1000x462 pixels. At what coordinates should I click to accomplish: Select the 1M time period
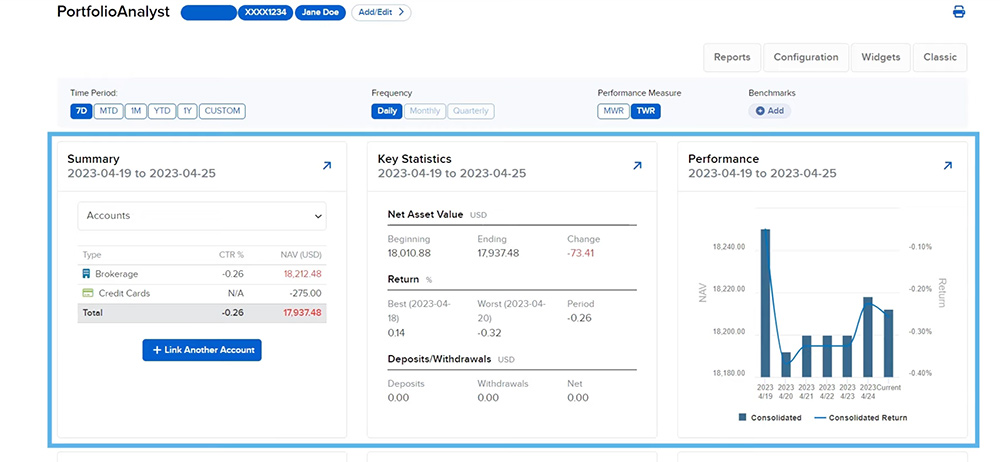click(136, 111)
